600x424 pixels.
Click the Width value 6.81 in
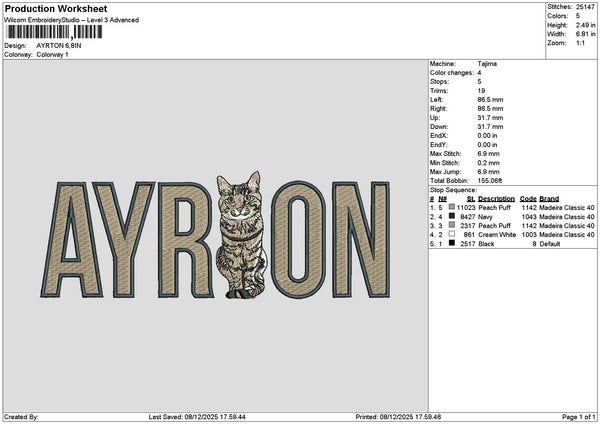click(585, 34)
